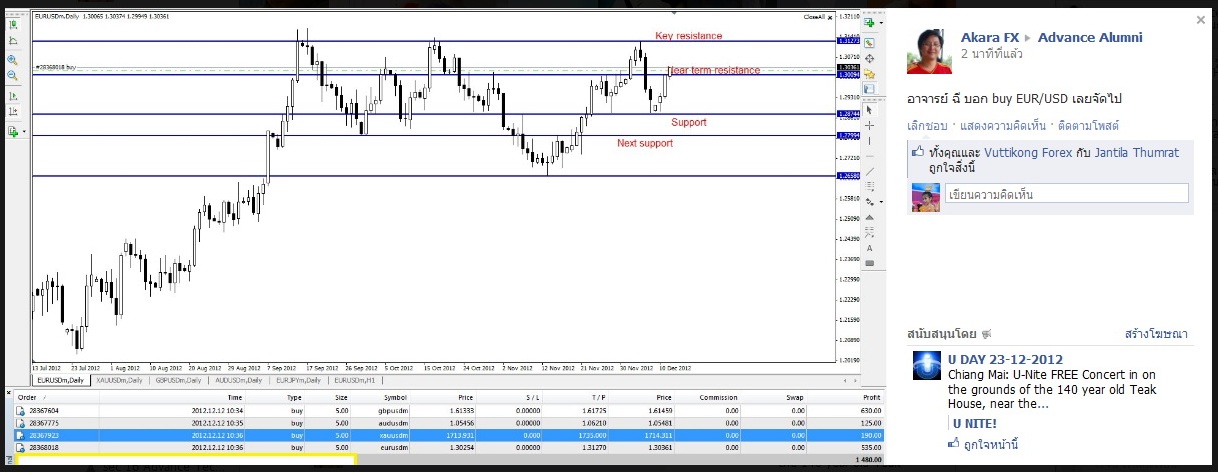The width and height of the screenshot is (1218, 472).
Task: Click สร้างโฆษณา create ad link
Action: pos(1156,334)
